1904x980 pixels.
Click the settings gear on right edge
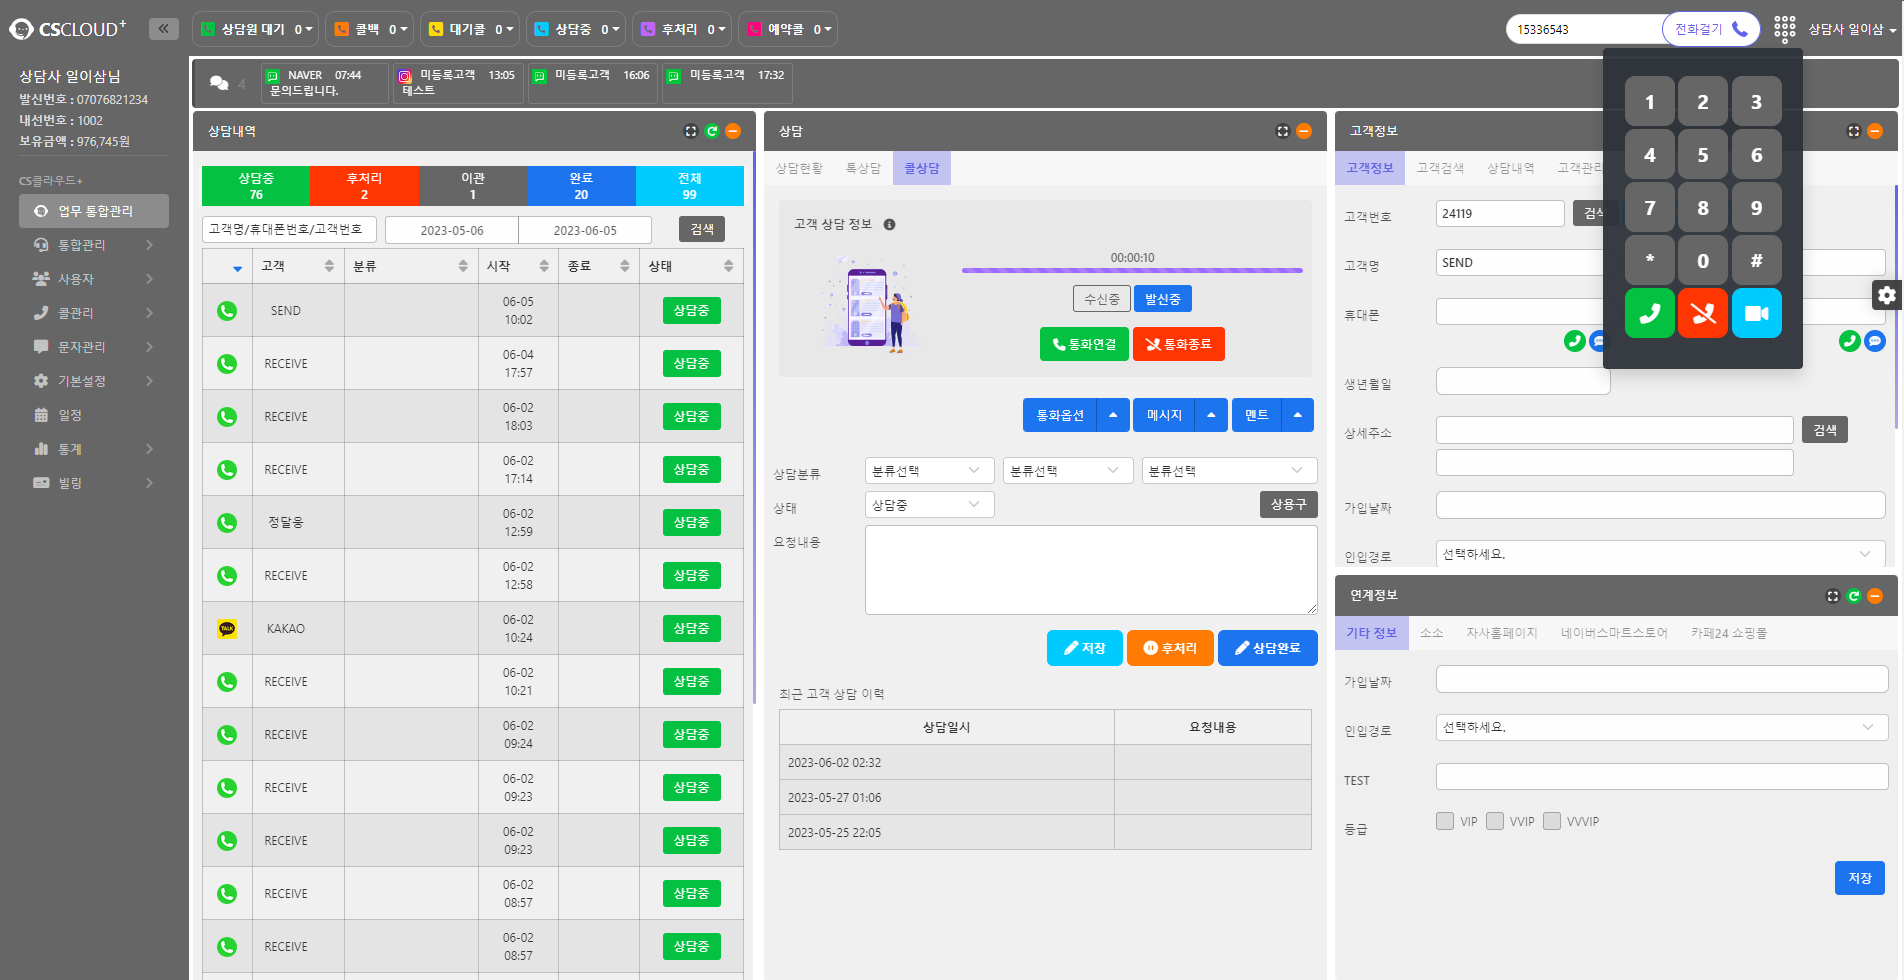[1886, 295]
